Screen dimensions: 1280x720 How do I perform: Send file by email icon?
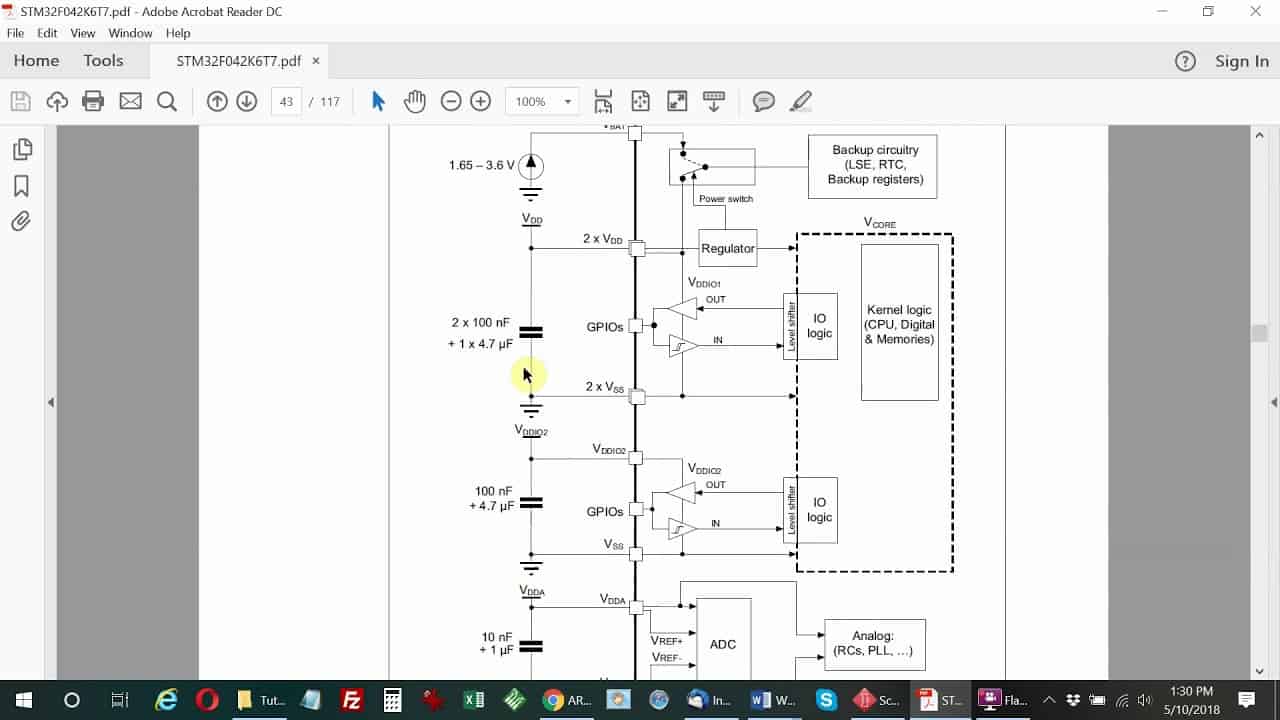[x=130, y=101]
